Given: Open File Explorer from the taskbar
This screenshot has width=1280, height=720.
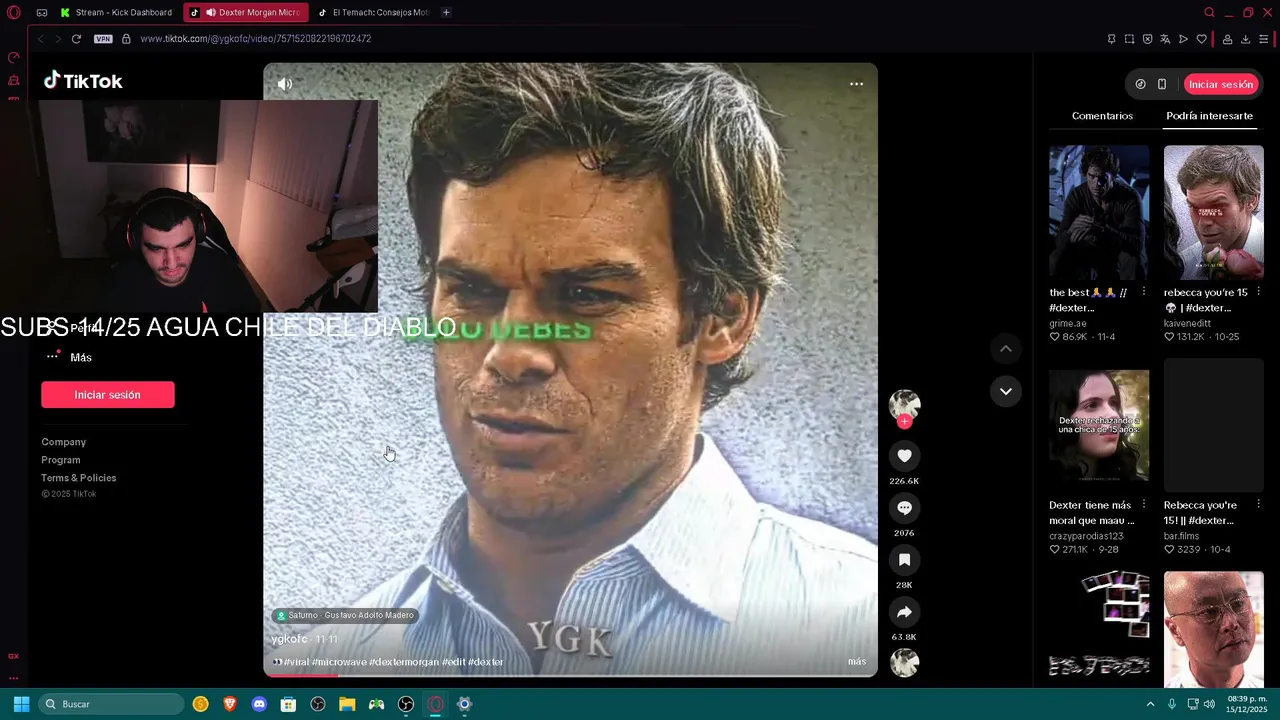Looking at the screenshot, I should 347,704.
